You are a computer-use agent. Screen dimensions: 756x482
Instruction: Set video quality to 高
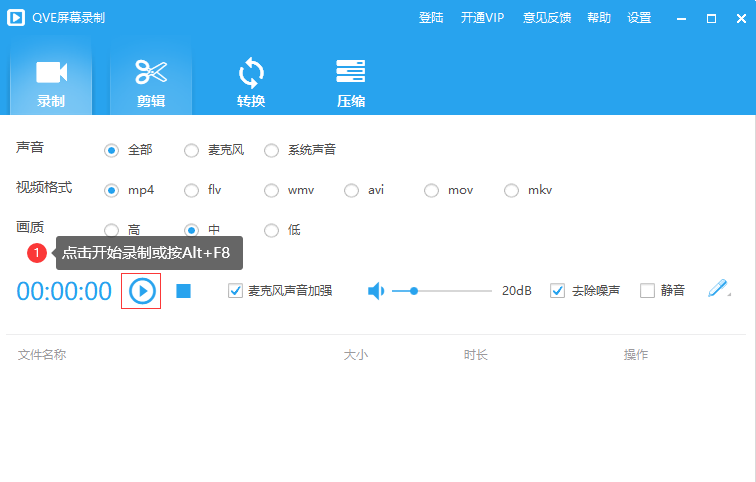pyautogui.click(x=112, y=230)
